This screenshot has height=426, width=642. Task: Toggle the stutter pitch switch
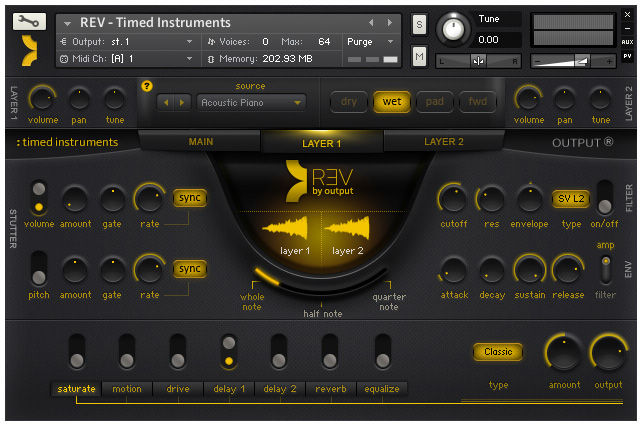[x=38, y=268]
